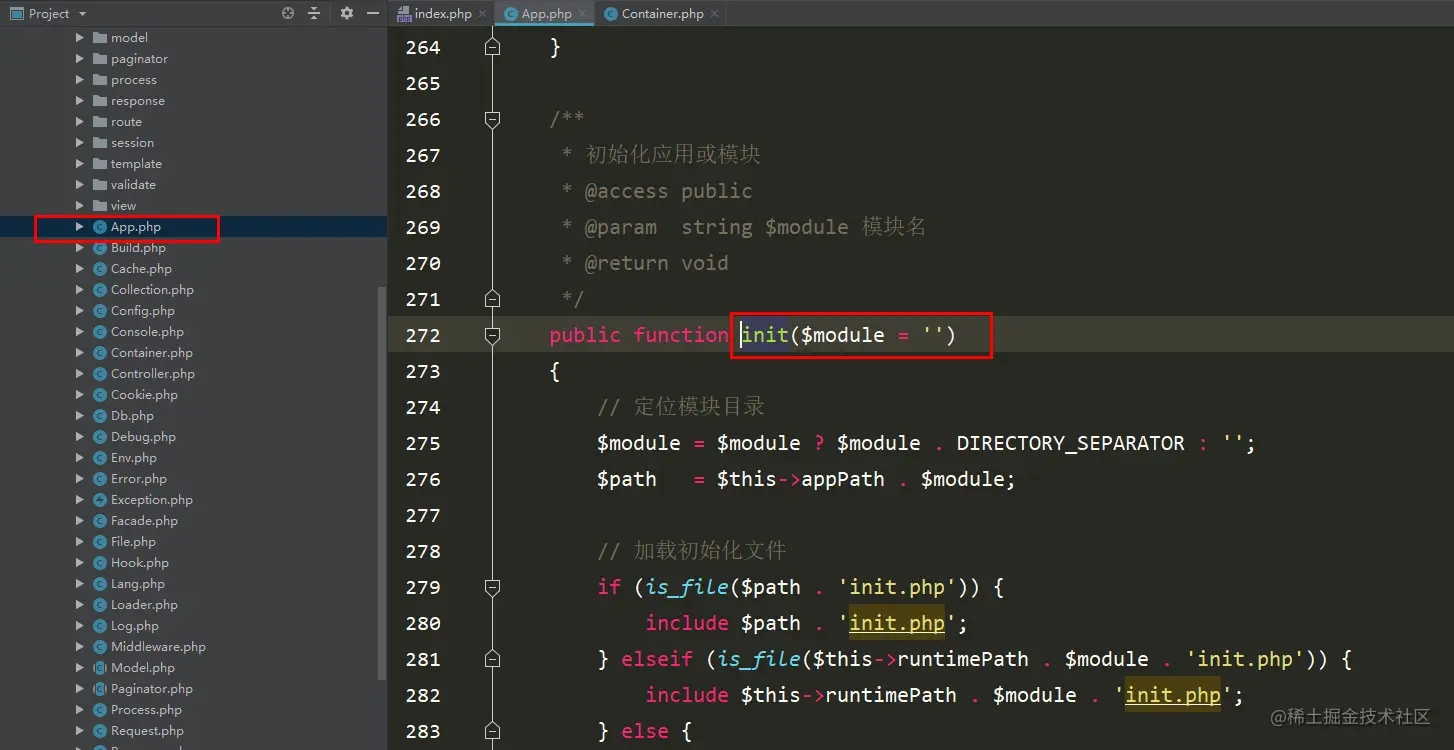Switch to the App.php editor tab
This screenshot has height=750, width=1454.
point(546,14)
